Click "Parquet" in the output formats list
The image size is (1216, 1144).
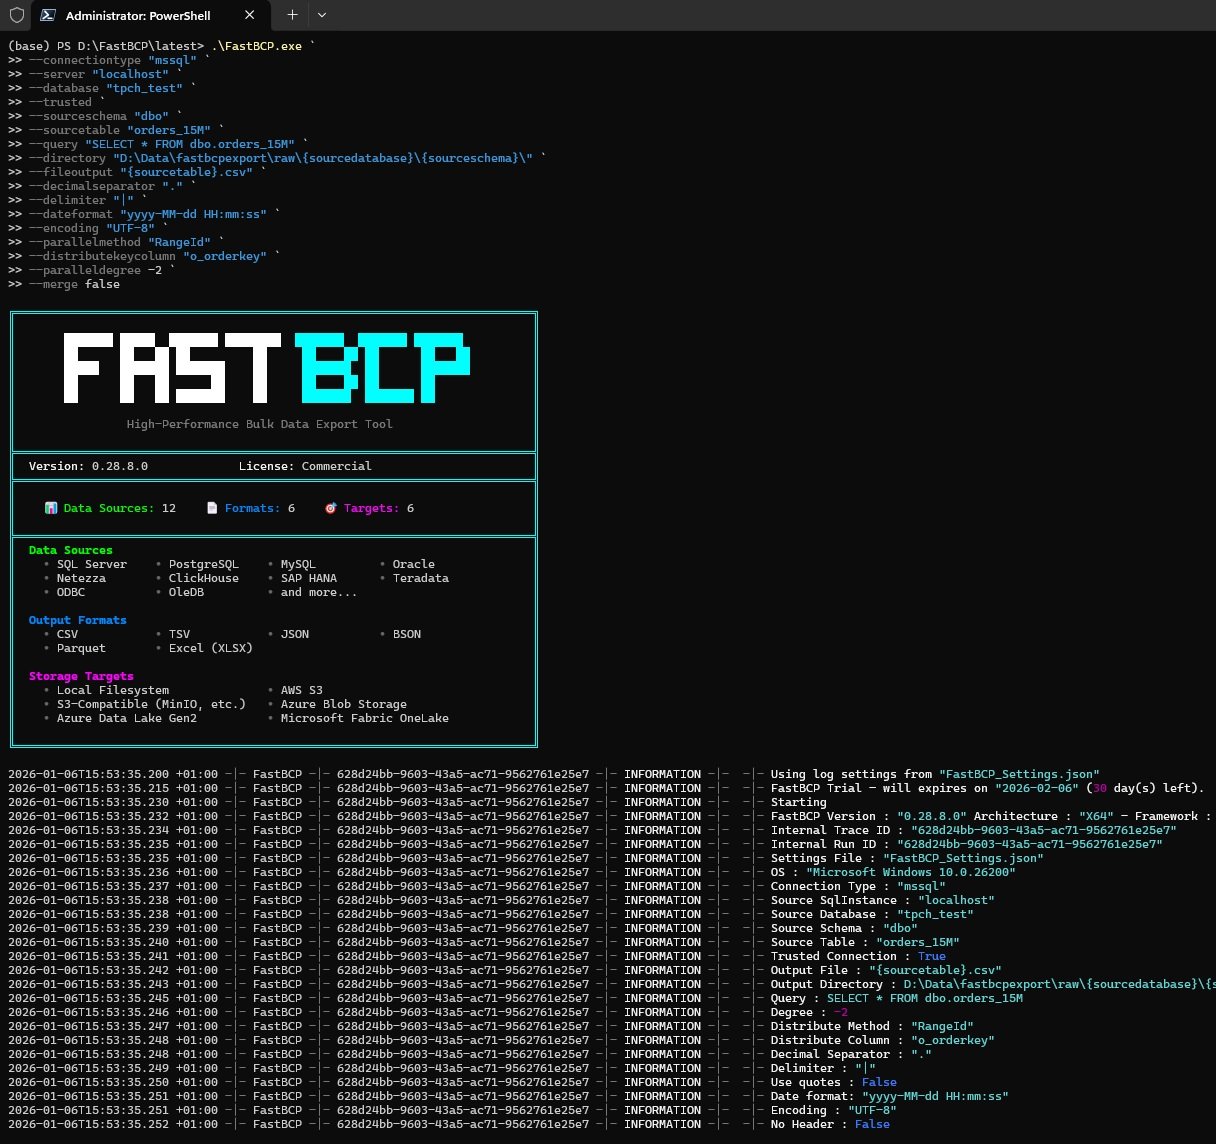pyautogui.click(x=81, y=648)
